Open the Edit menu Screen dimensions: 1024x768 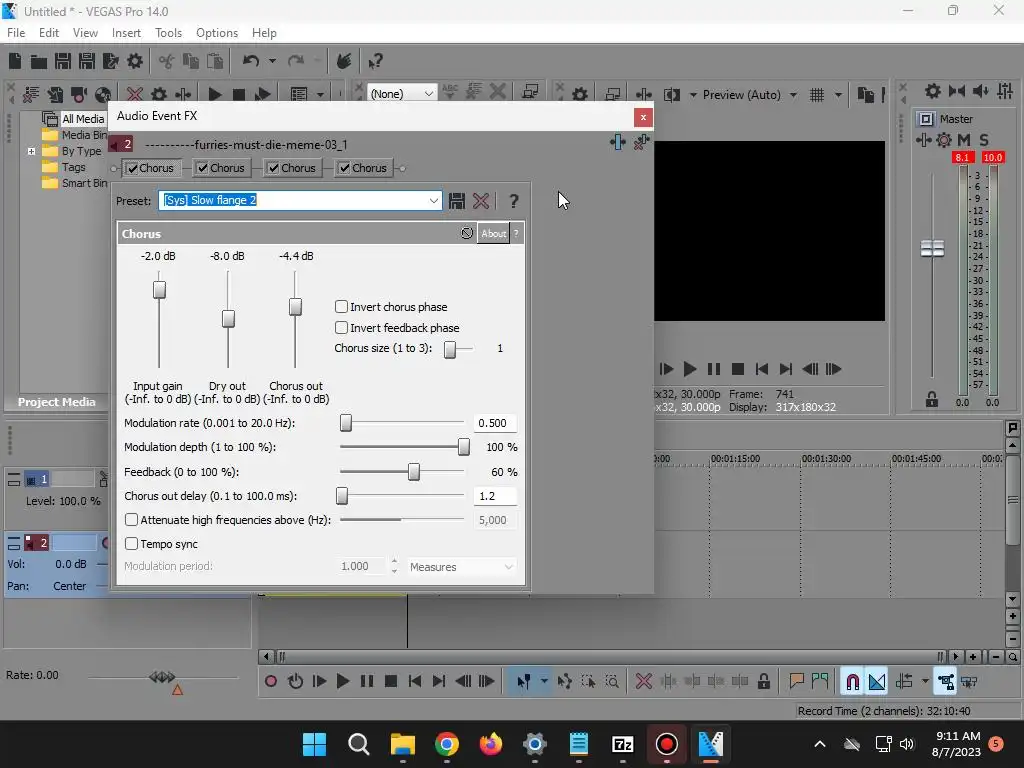pyautogui.click(x=49, y=33)
